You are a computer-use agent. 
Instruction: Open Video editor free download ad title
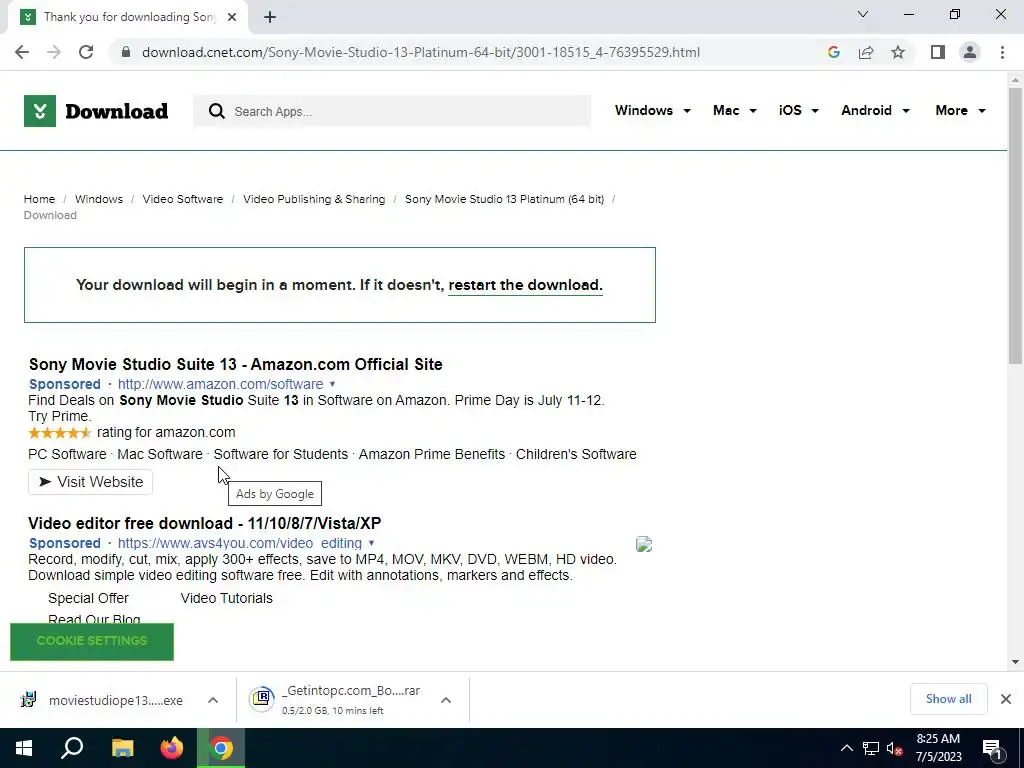click(x=204, y=524)
